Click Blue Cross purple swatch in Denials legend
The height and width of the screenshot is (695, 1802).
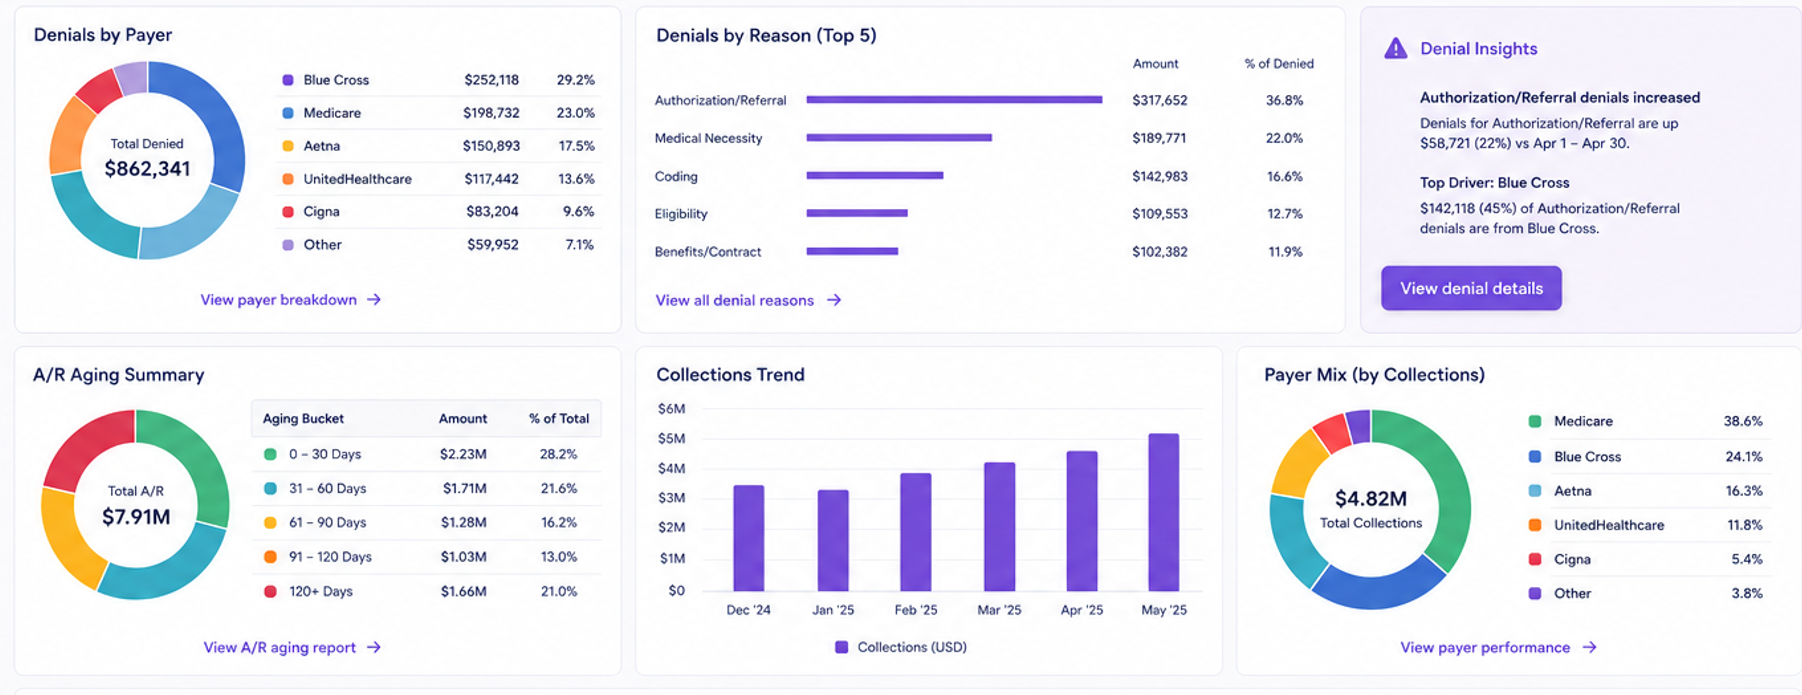tap(288, 80)
